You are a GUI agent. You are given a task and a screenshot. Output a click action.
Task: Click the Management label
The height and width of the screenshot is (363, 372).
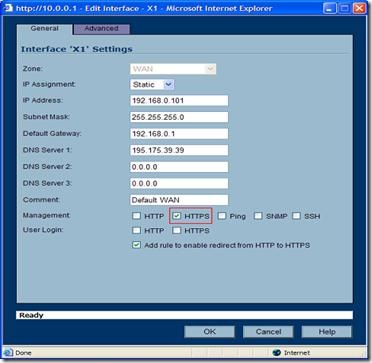[x=47, y=215]
